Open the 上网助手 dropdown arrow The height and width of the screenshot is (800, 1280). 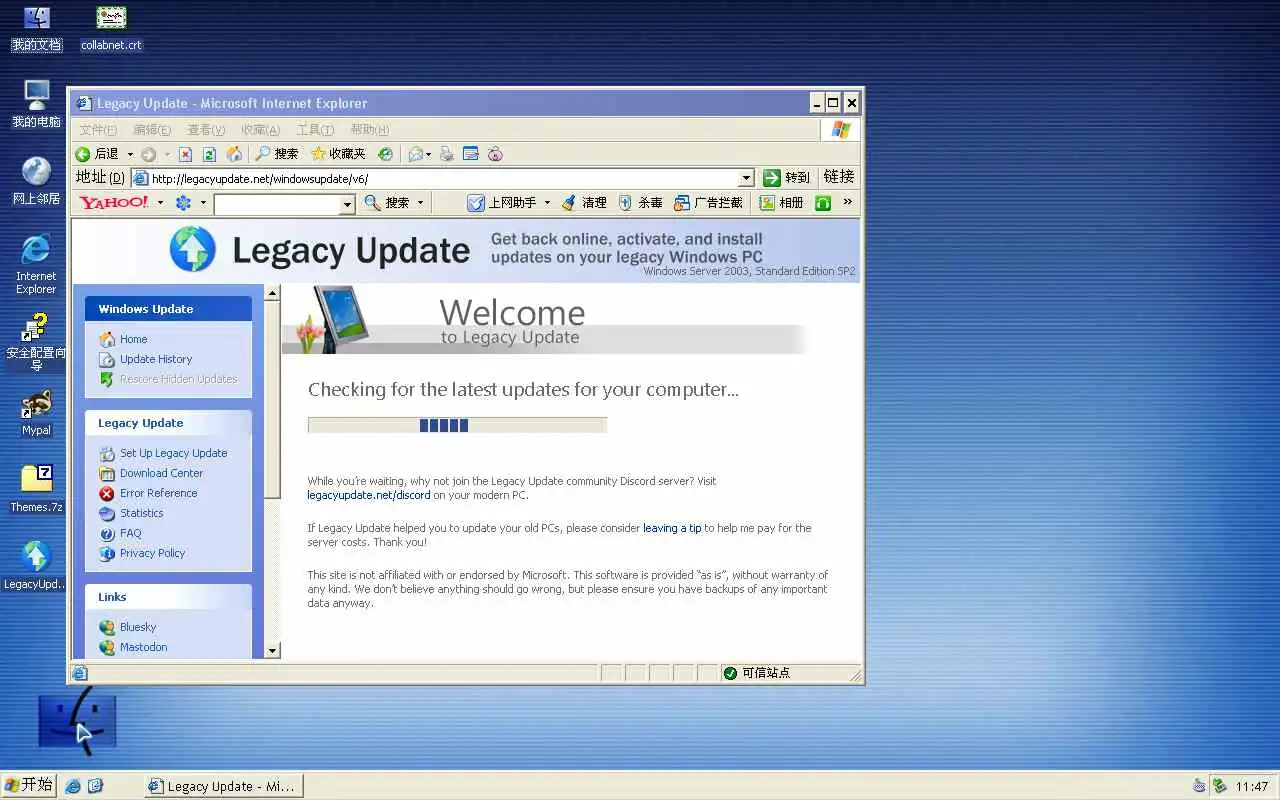[x=547, y=203]
